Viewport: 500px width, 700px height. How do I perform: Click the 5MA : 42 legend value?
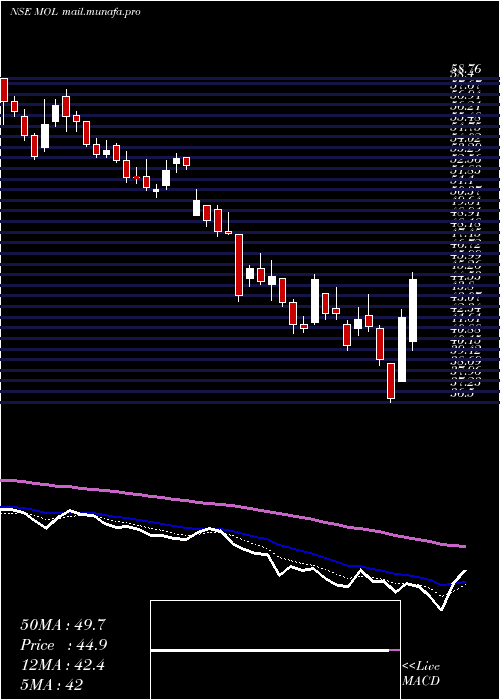(51, 685)
